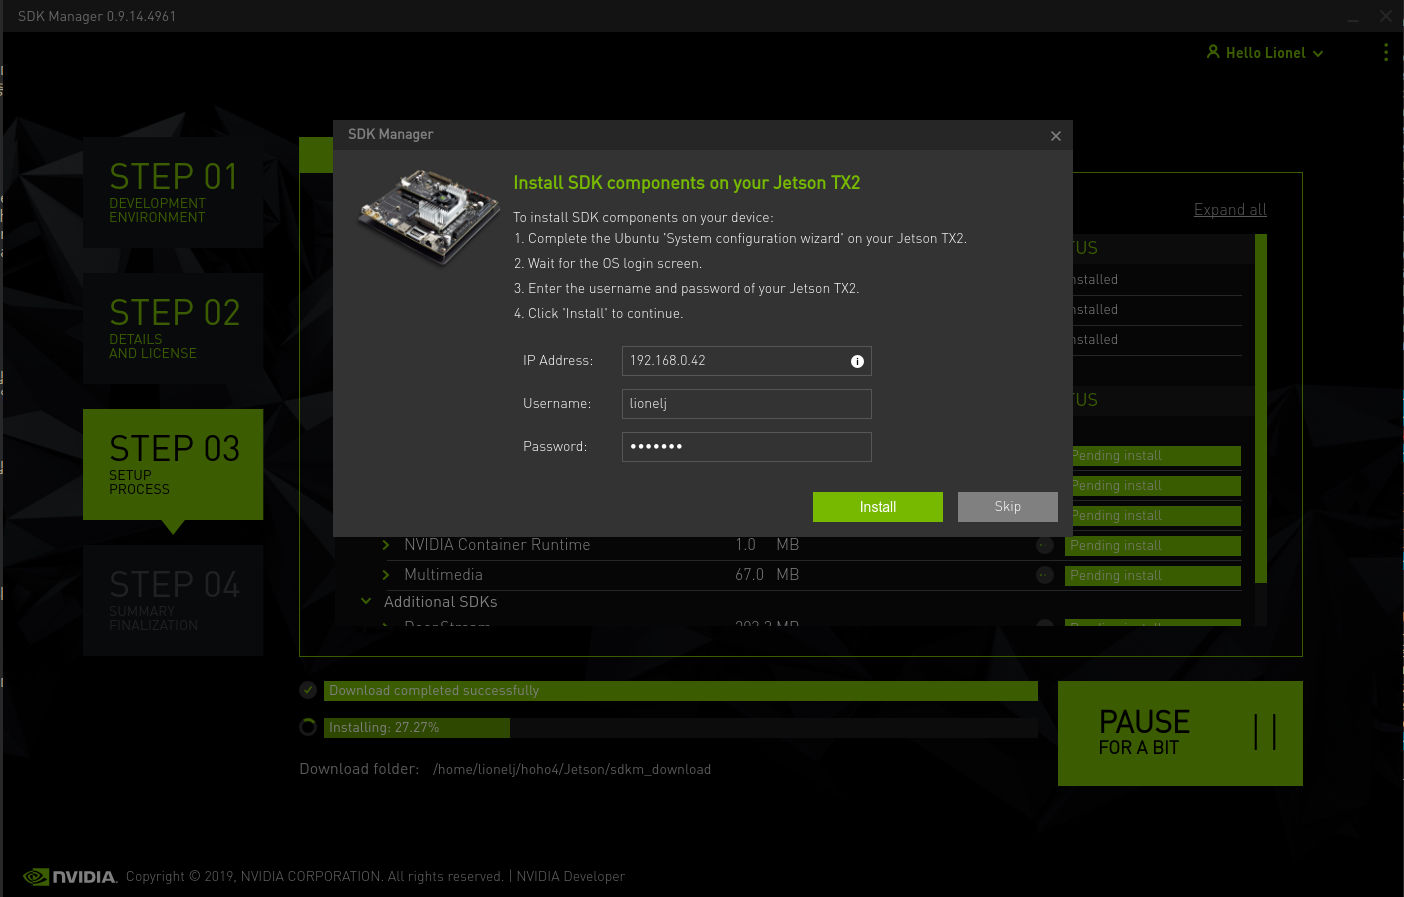
Task: Go to Step 01 Development Environment
Action: tap(173, 192)
